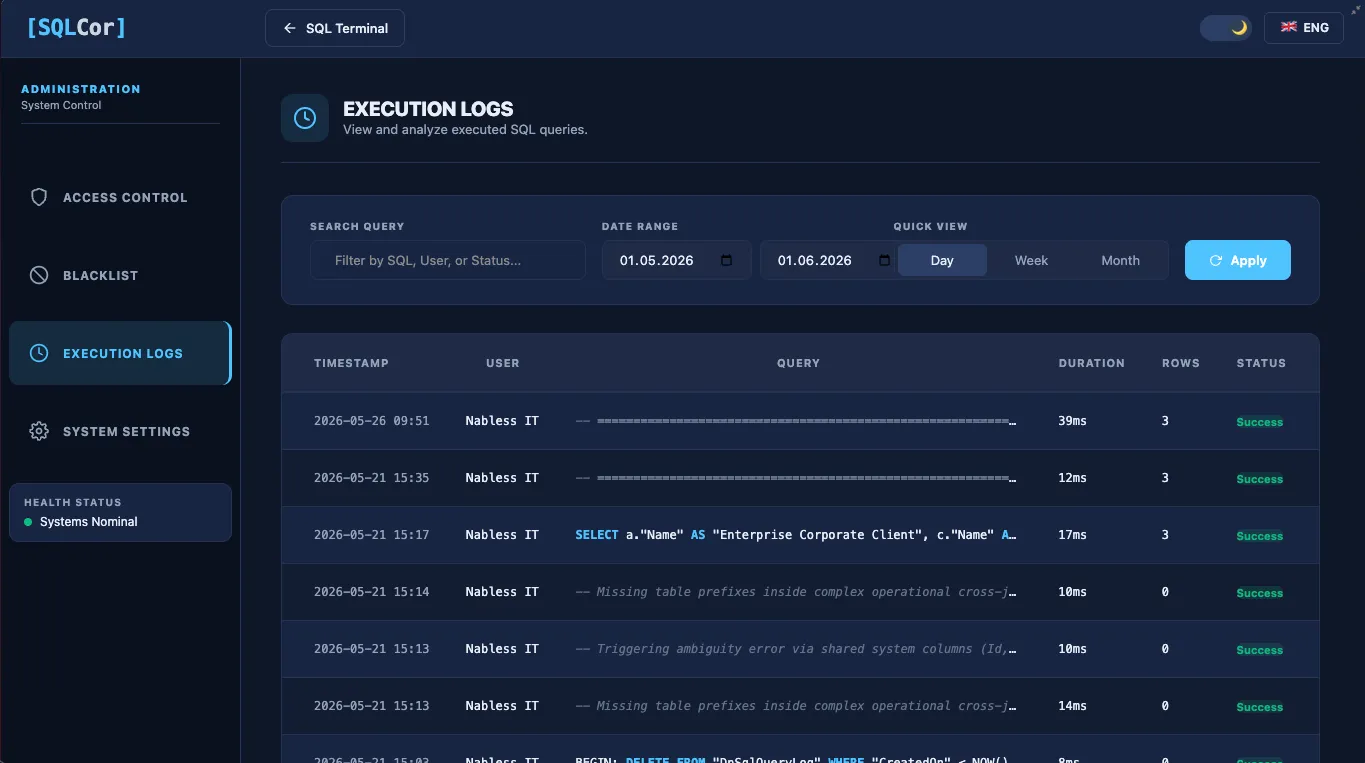The image size is (1365, 763).
Task: Focus the Search Query filter field
Action: [x=448, y=260]
